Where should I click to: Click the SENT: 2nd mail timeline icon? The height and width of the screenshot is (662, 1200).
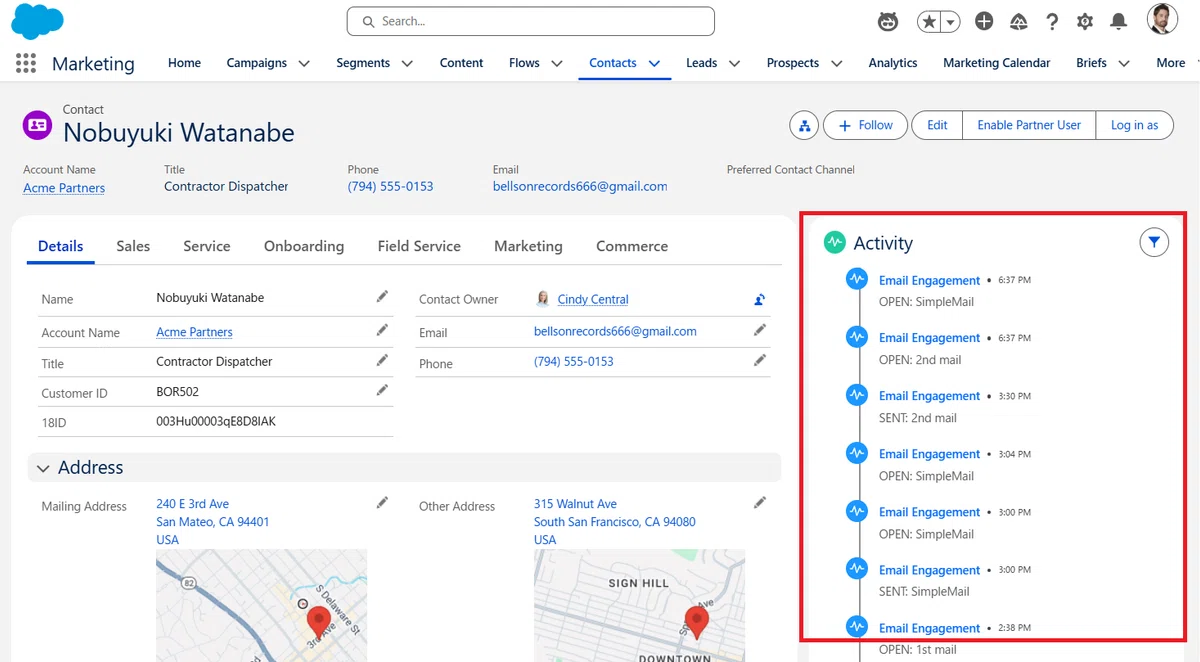tap(856, 395)
